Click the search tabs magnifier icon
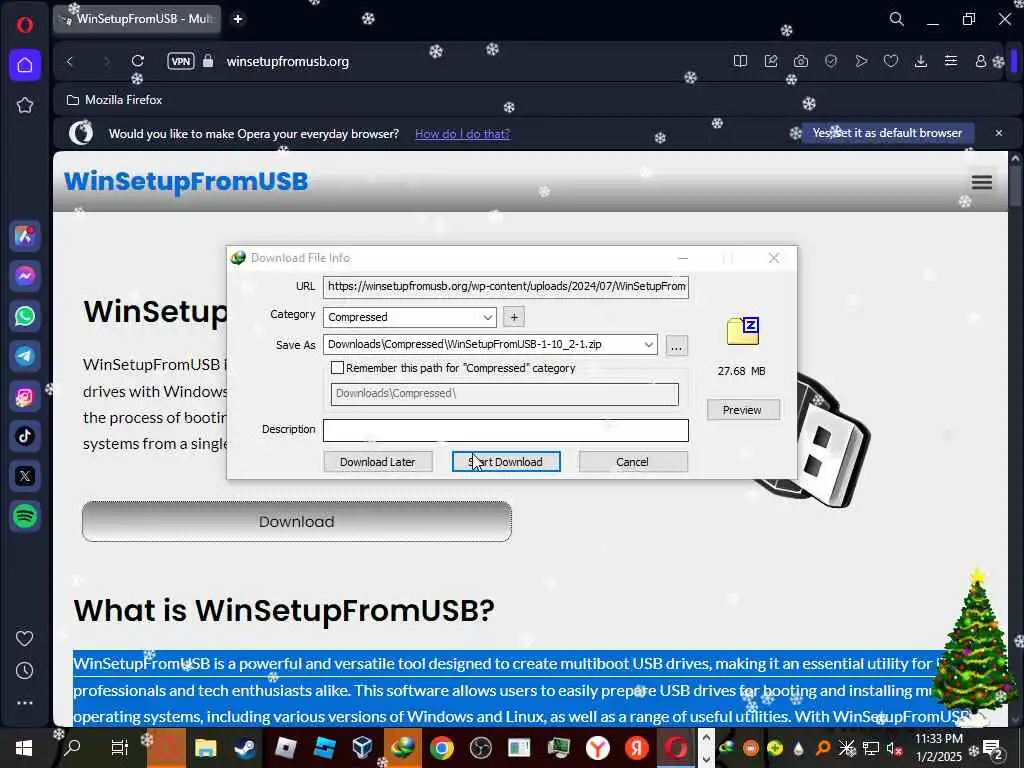Image resolution: width=1024 pixels, height=768 pixels. coord(897,19)
